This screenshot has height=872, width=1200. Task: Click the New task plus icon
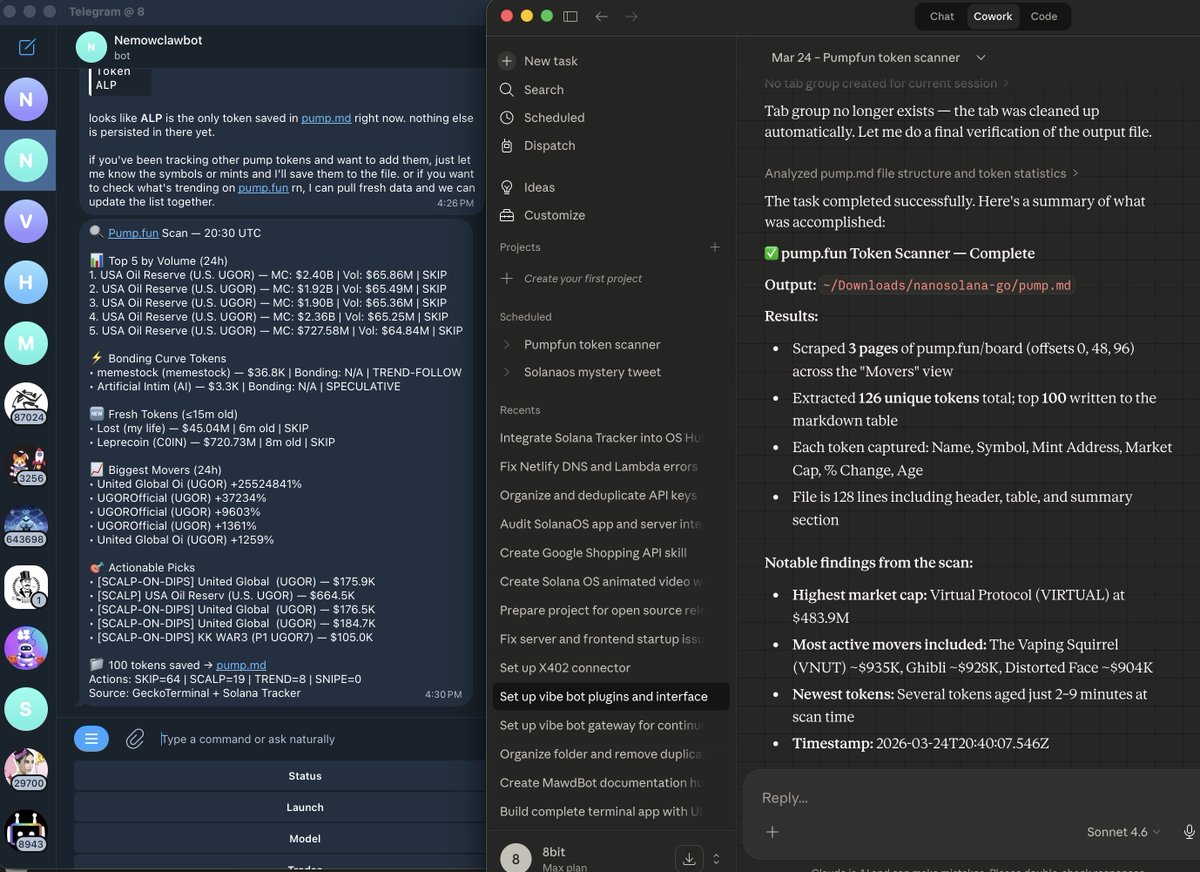[x=507, y=61]
